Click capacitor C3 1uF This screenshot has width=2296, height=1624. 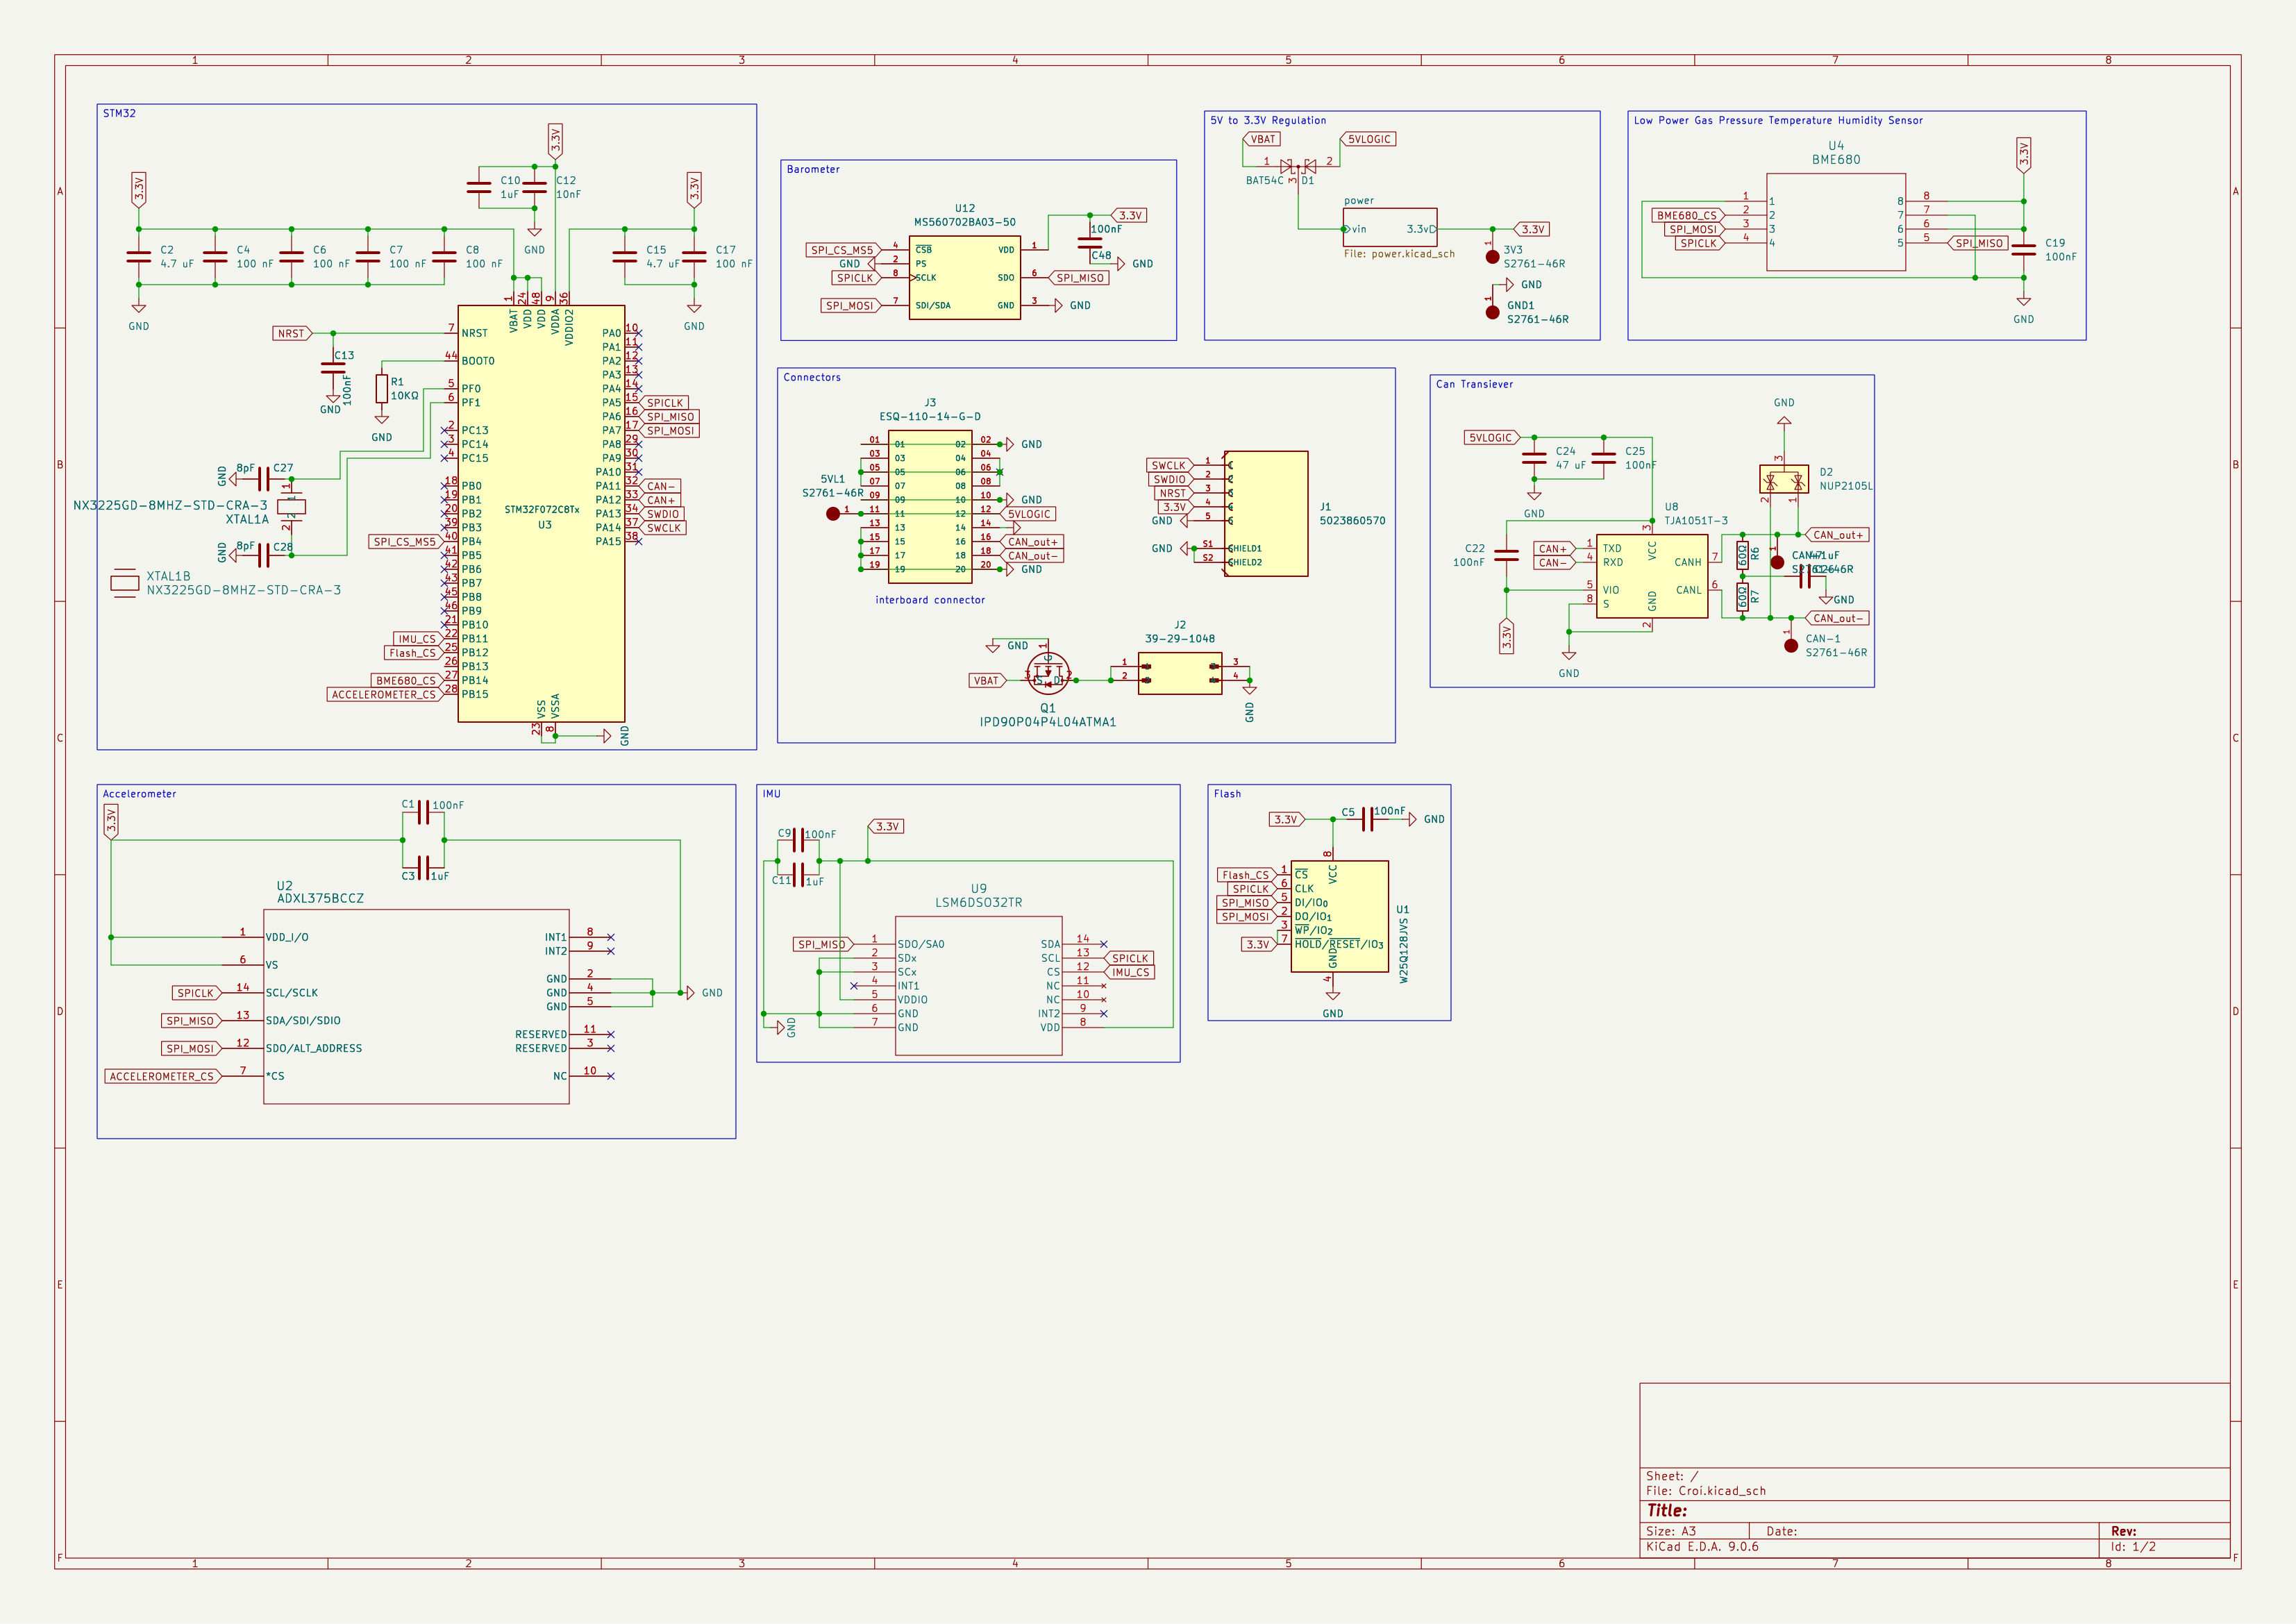pos(423,867)
